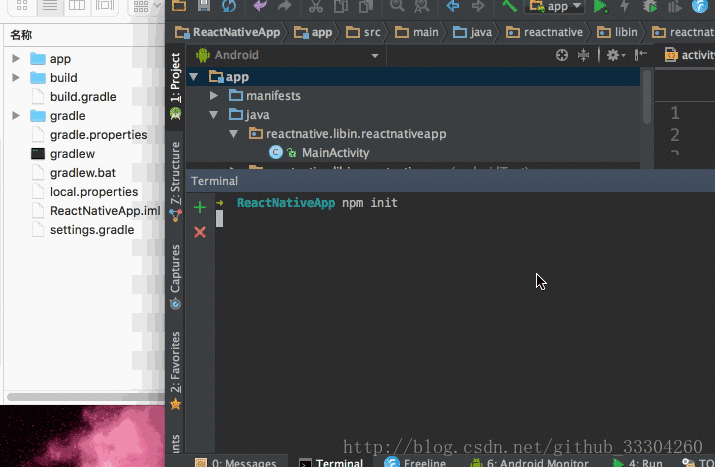Expand the manifests folder in project tree
715x467 pixels.
click(x=213, y=96)
